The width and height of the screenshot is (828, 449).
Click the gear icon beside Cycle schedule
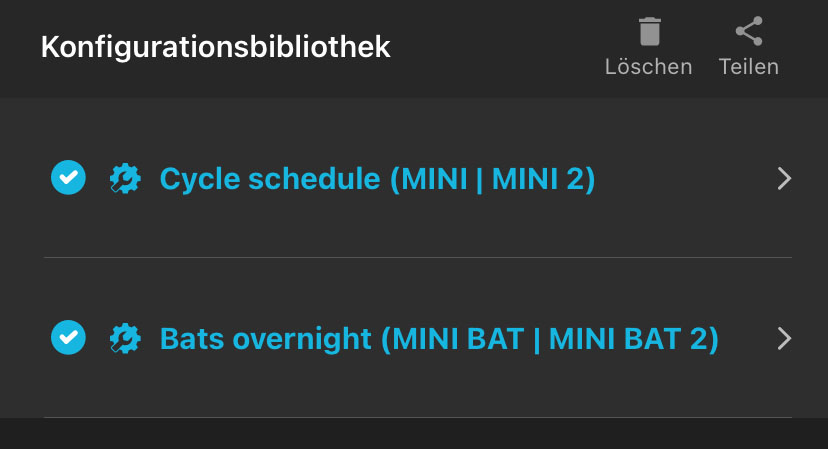click(125, 179)
